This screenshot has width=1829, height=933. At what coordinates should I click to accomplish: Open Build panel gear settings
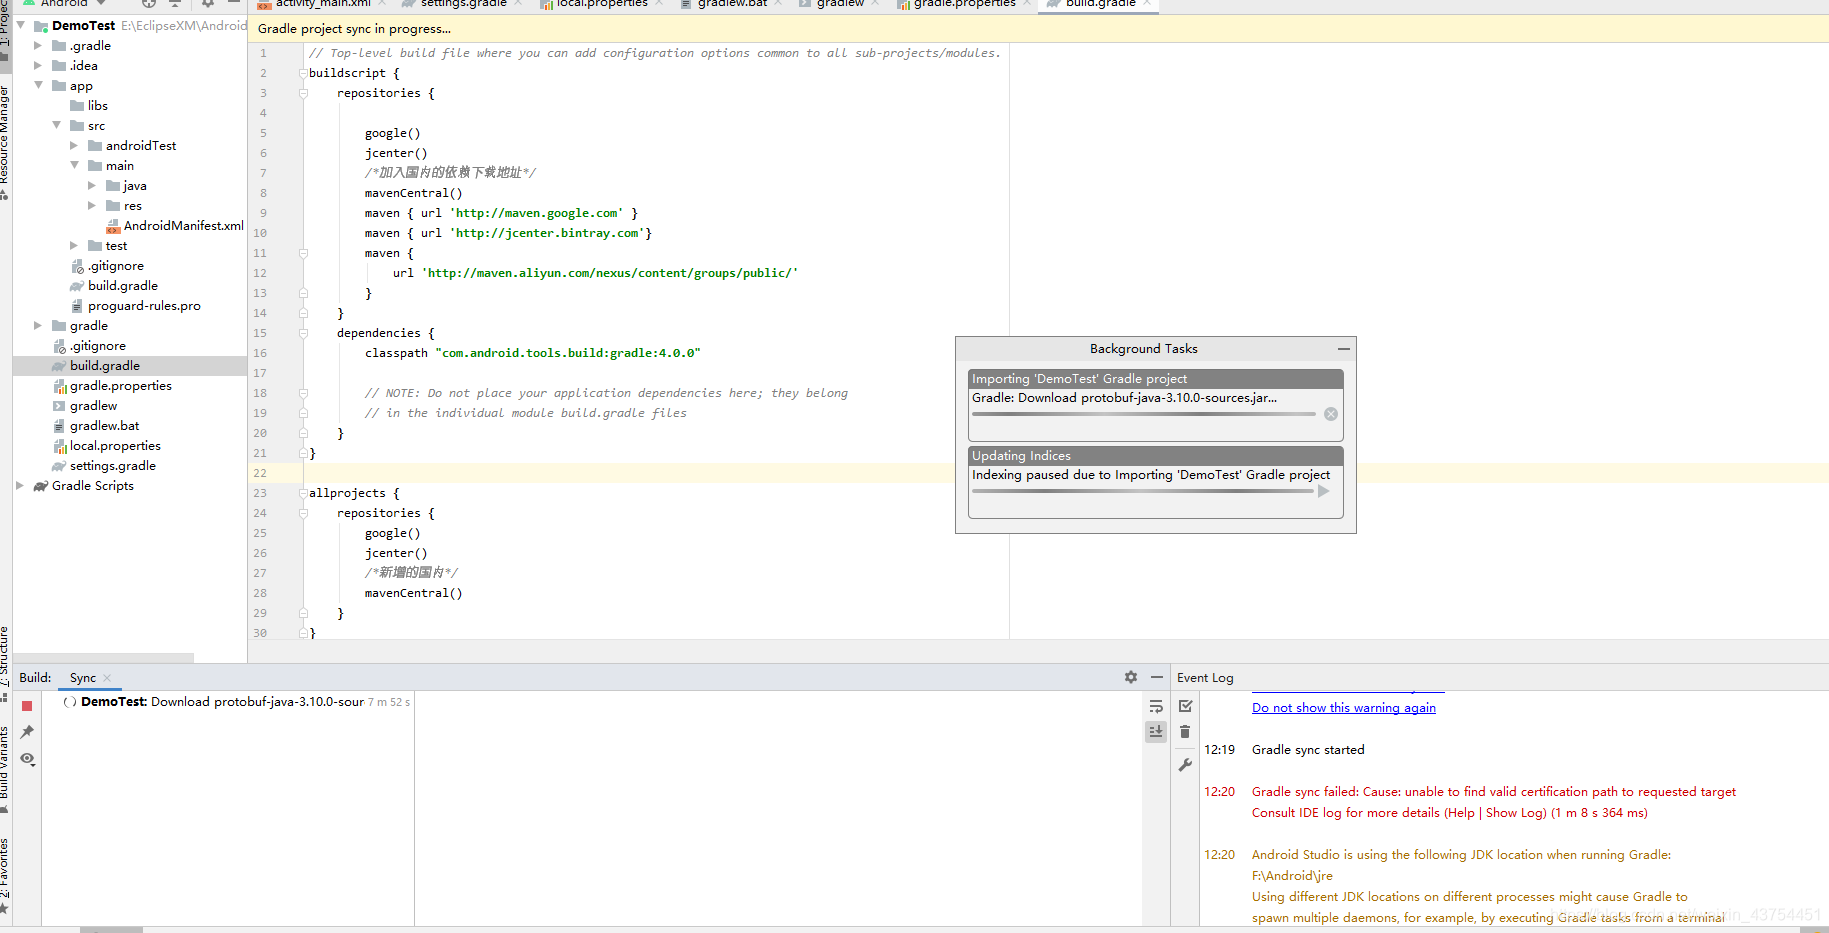1130,677
